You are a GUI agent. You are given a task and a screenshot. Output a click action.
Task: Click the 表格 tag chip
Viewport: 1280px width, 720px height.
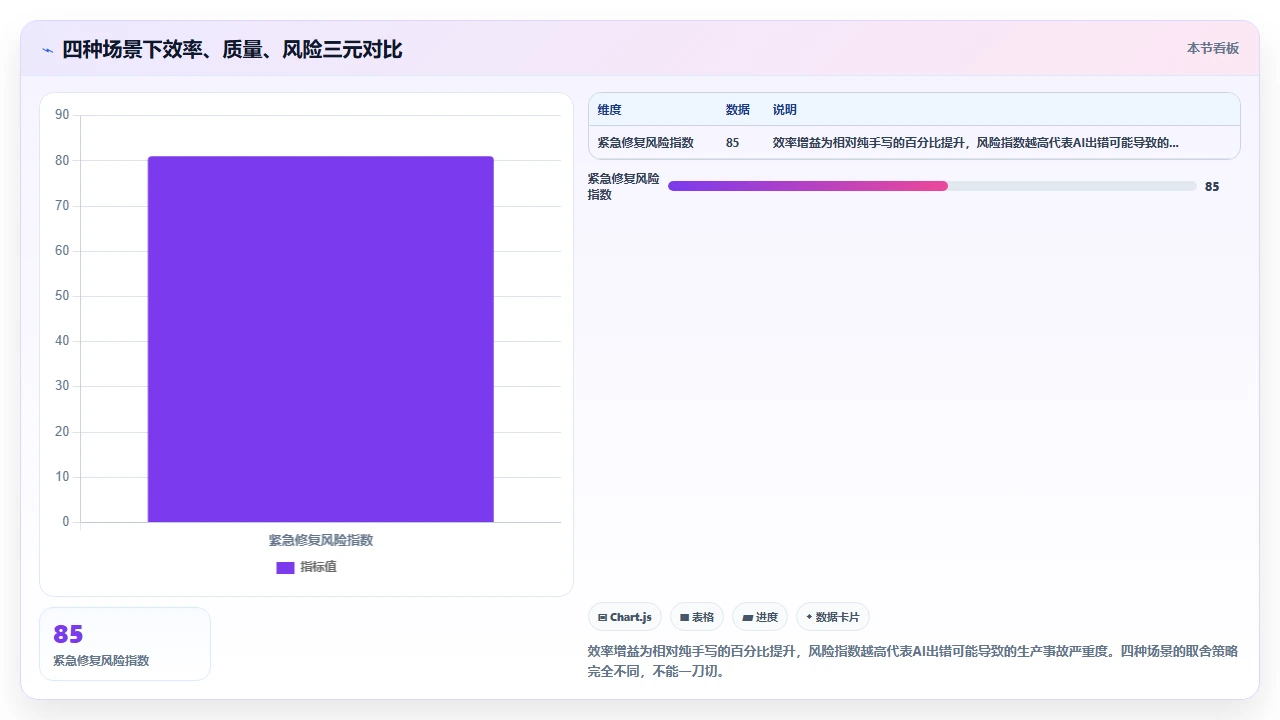point(696,617)
